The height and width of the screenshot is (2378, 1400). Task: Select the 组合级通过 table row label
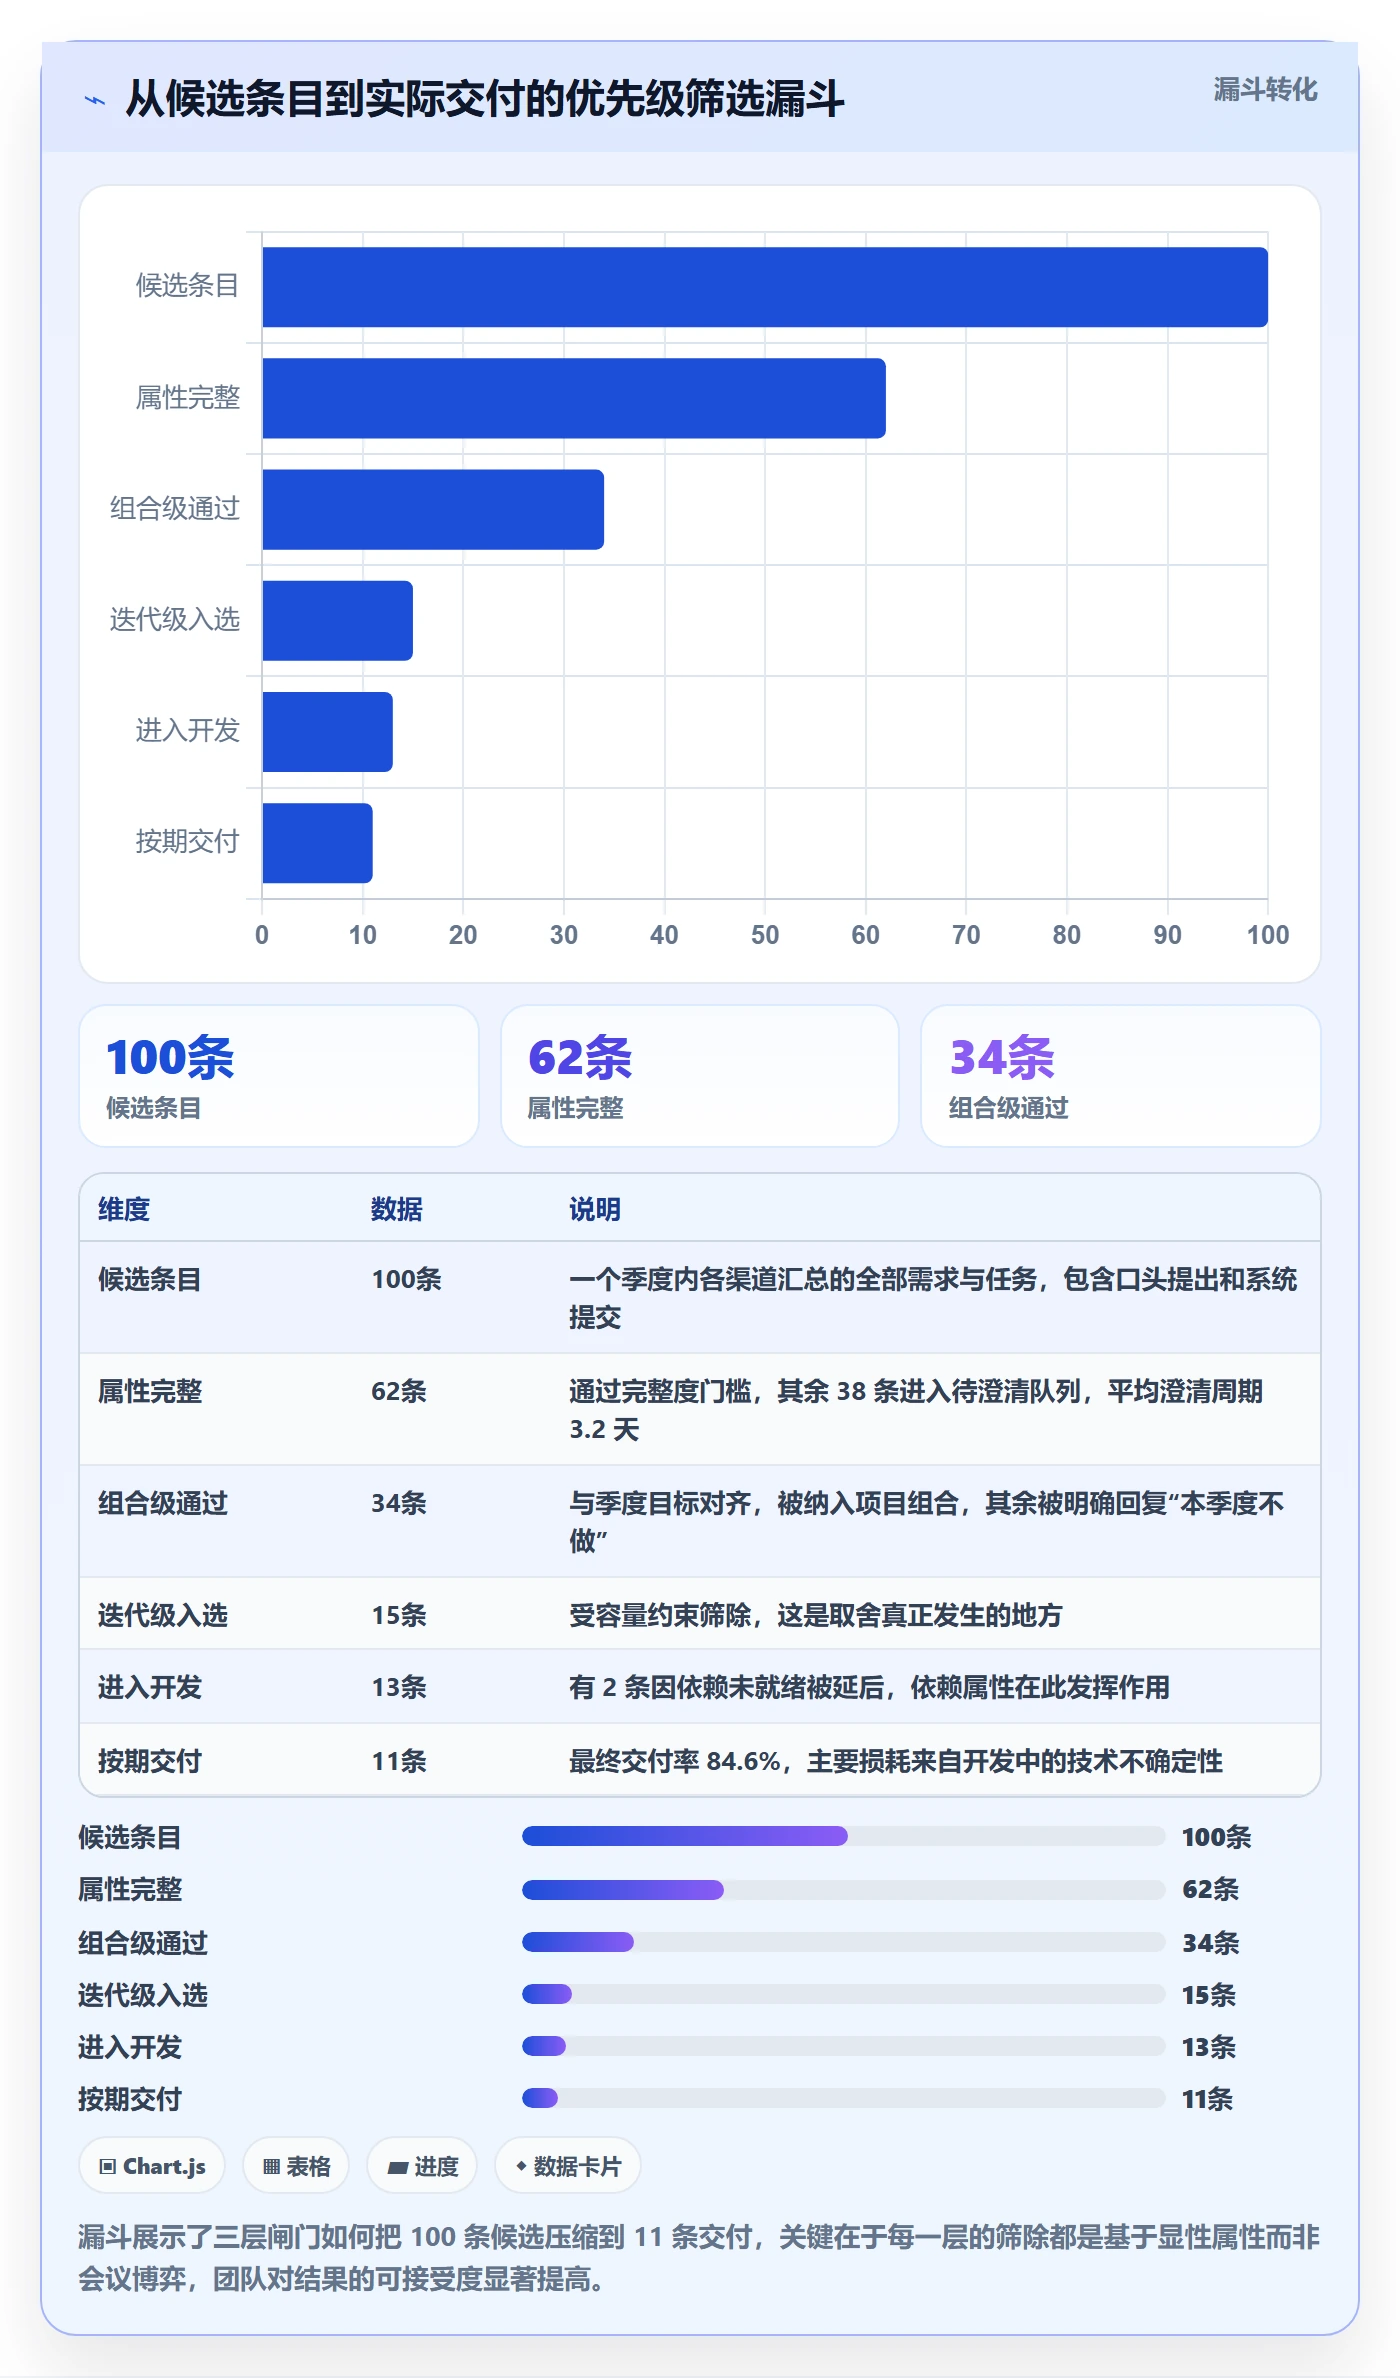coord(163,1503)
